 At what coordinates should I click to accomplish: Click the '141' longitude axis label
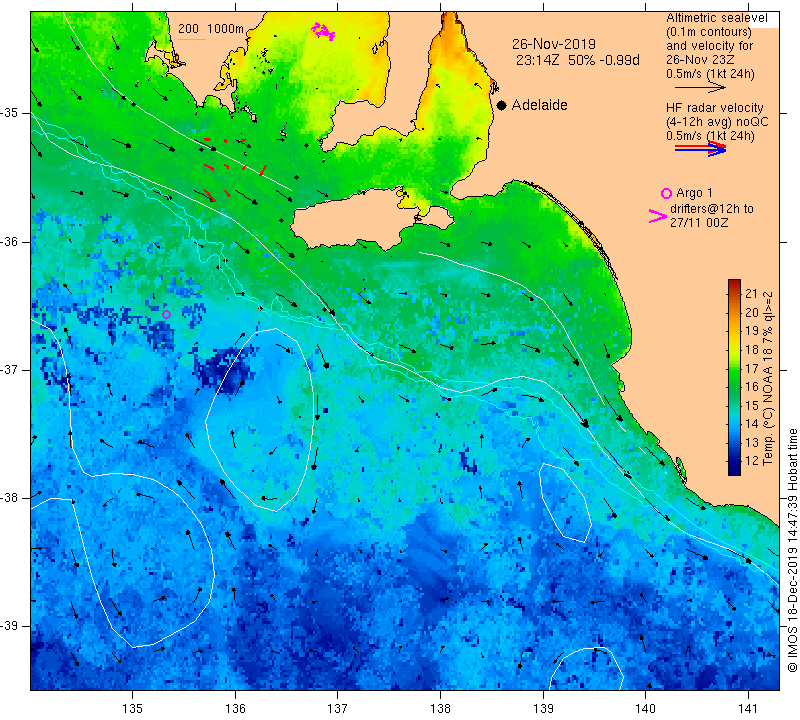748,708
